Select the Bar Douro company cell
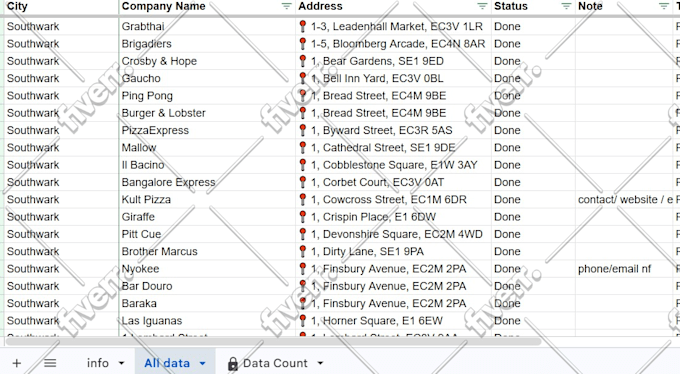 [207, 286]
